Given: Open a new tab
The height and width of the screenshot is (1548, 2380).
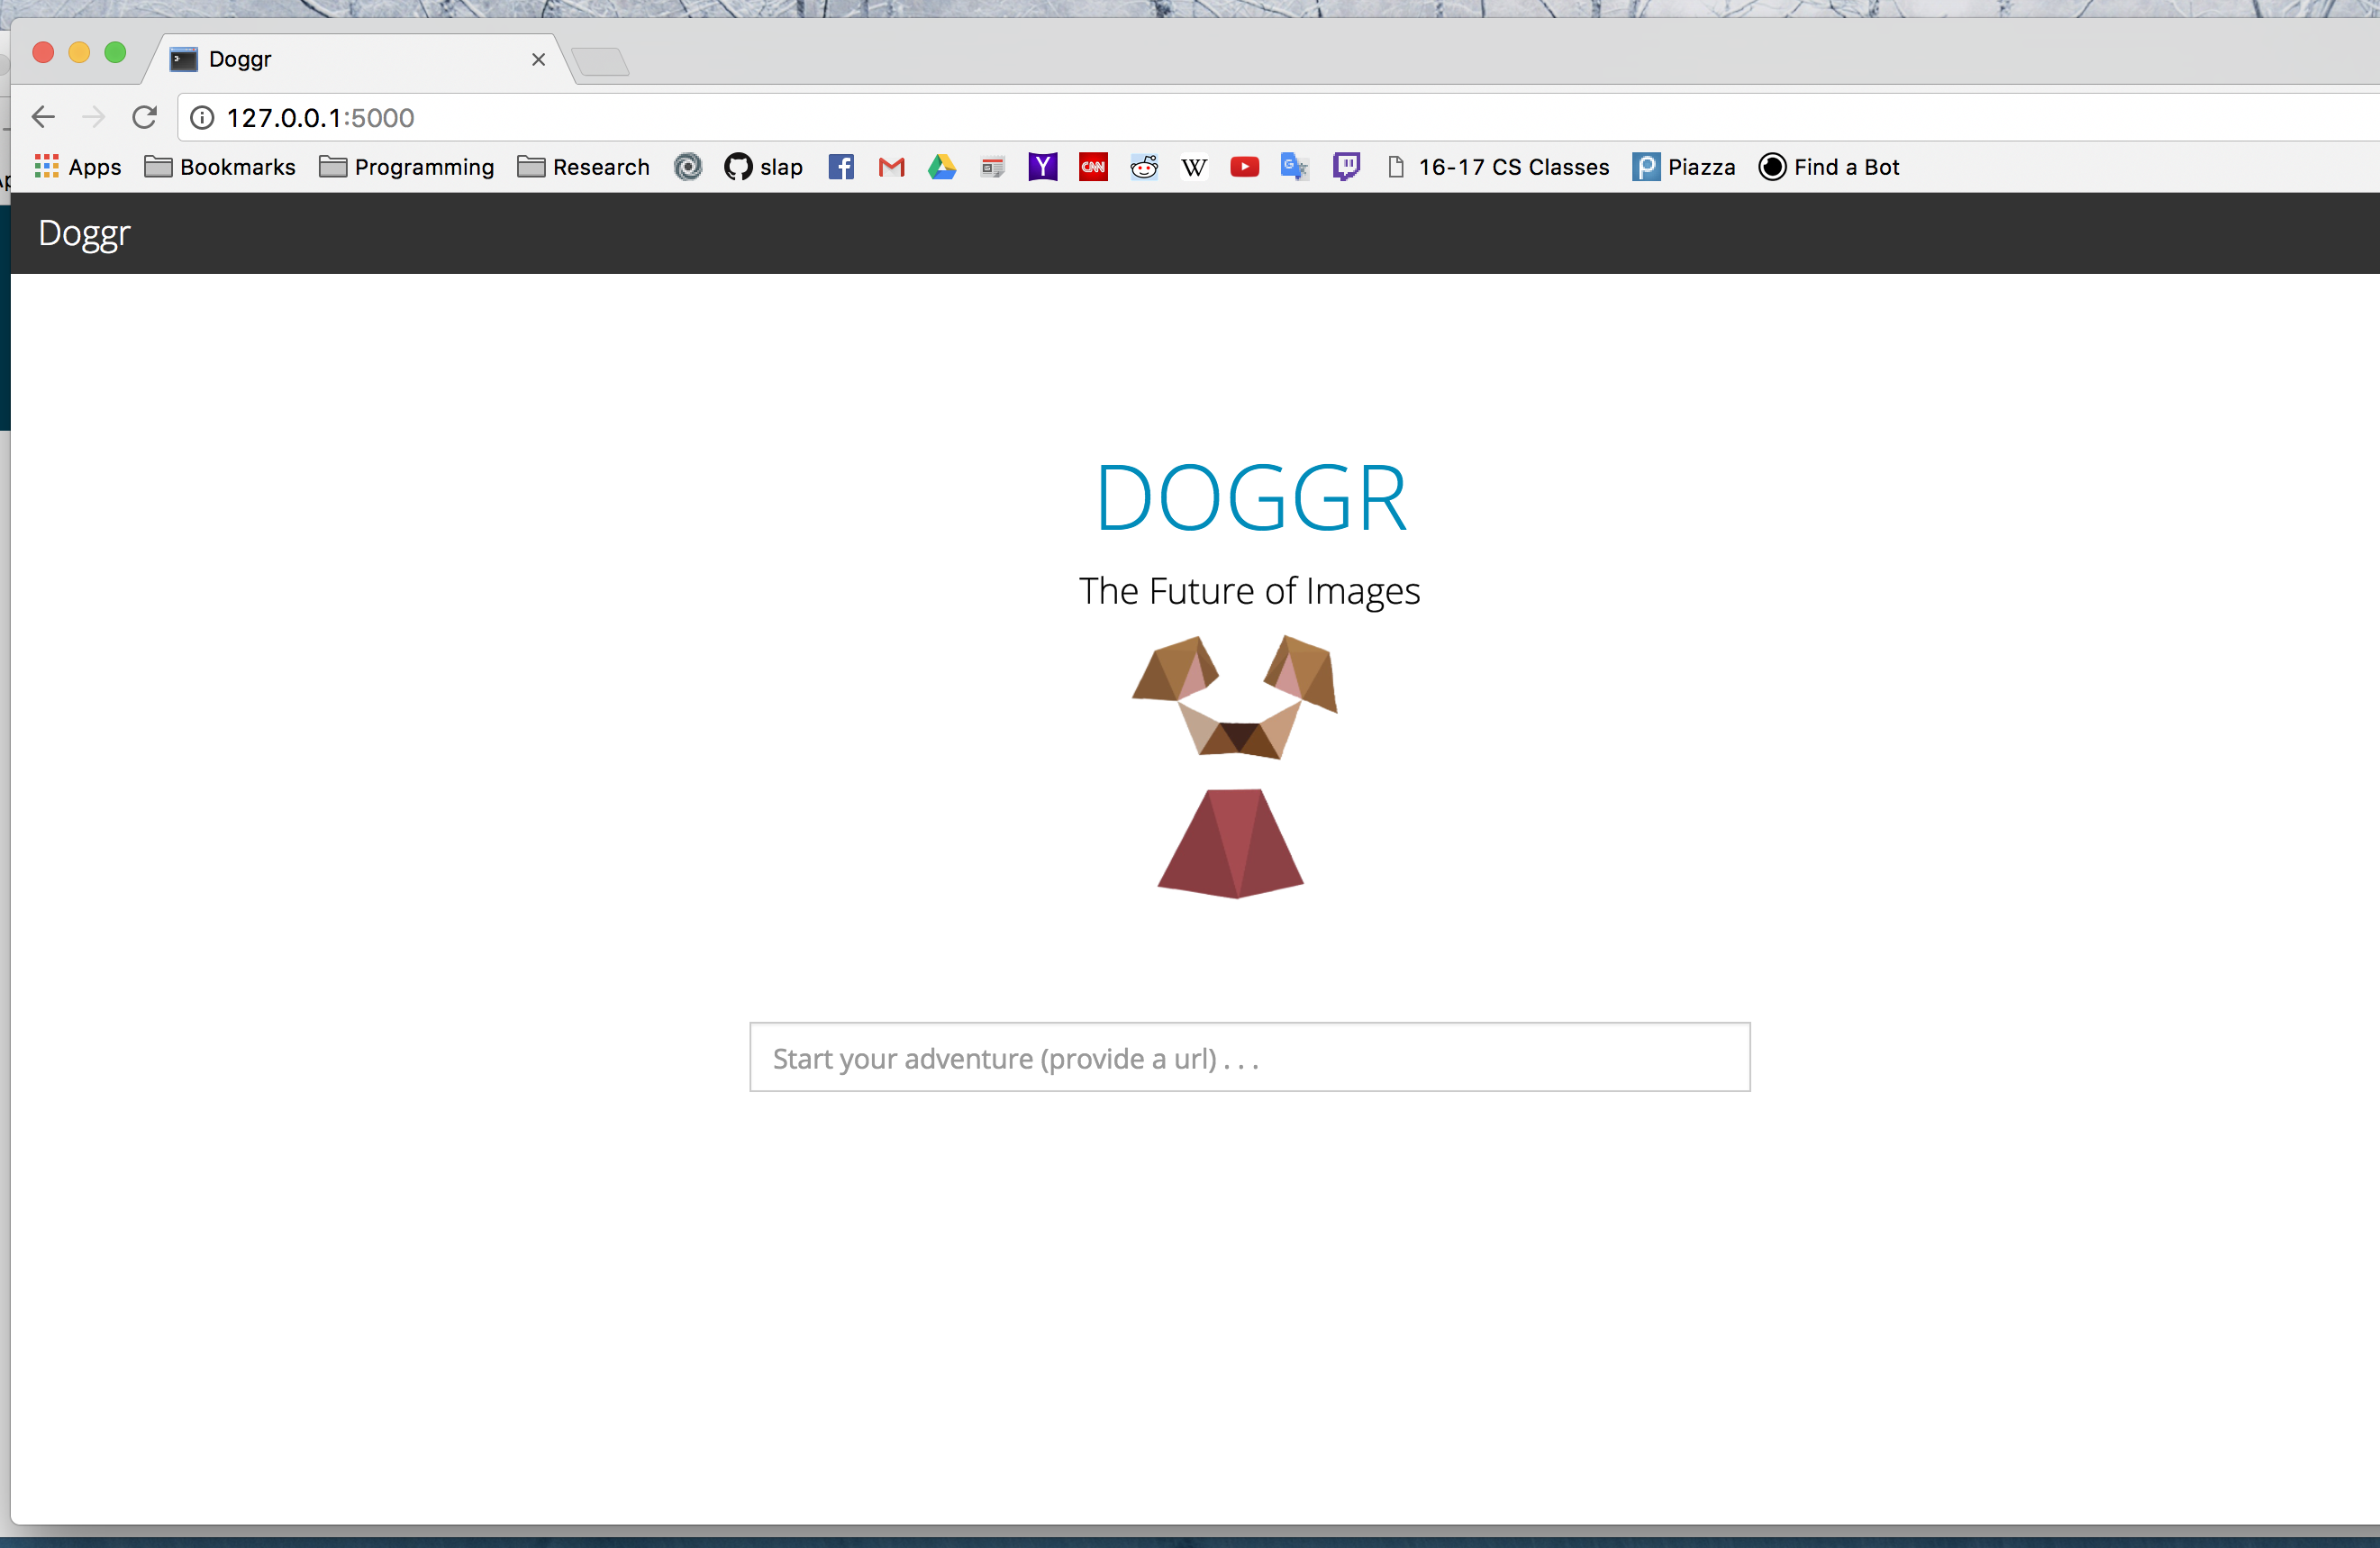Looking at the screenshot, I should click(601, 62).
